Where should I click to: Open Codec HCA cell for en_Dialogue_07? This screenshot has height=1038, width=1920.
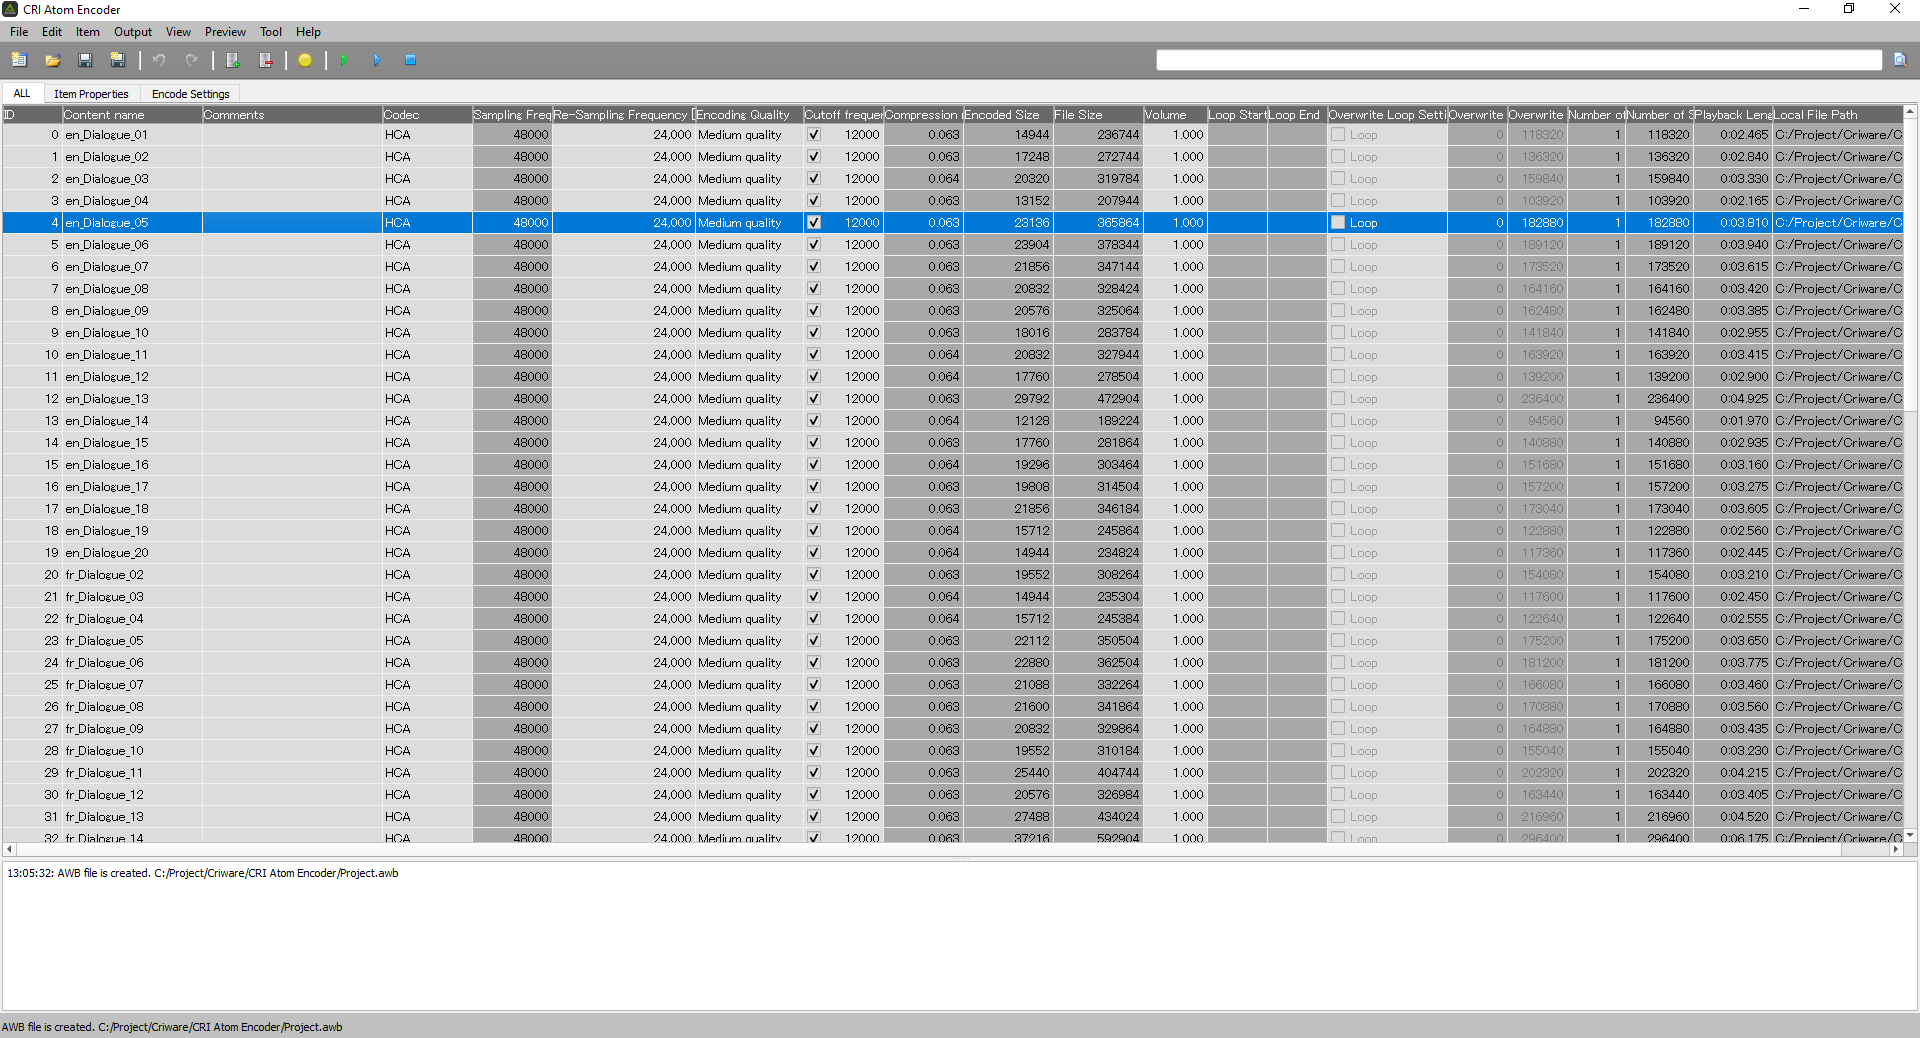click(427, 267)
